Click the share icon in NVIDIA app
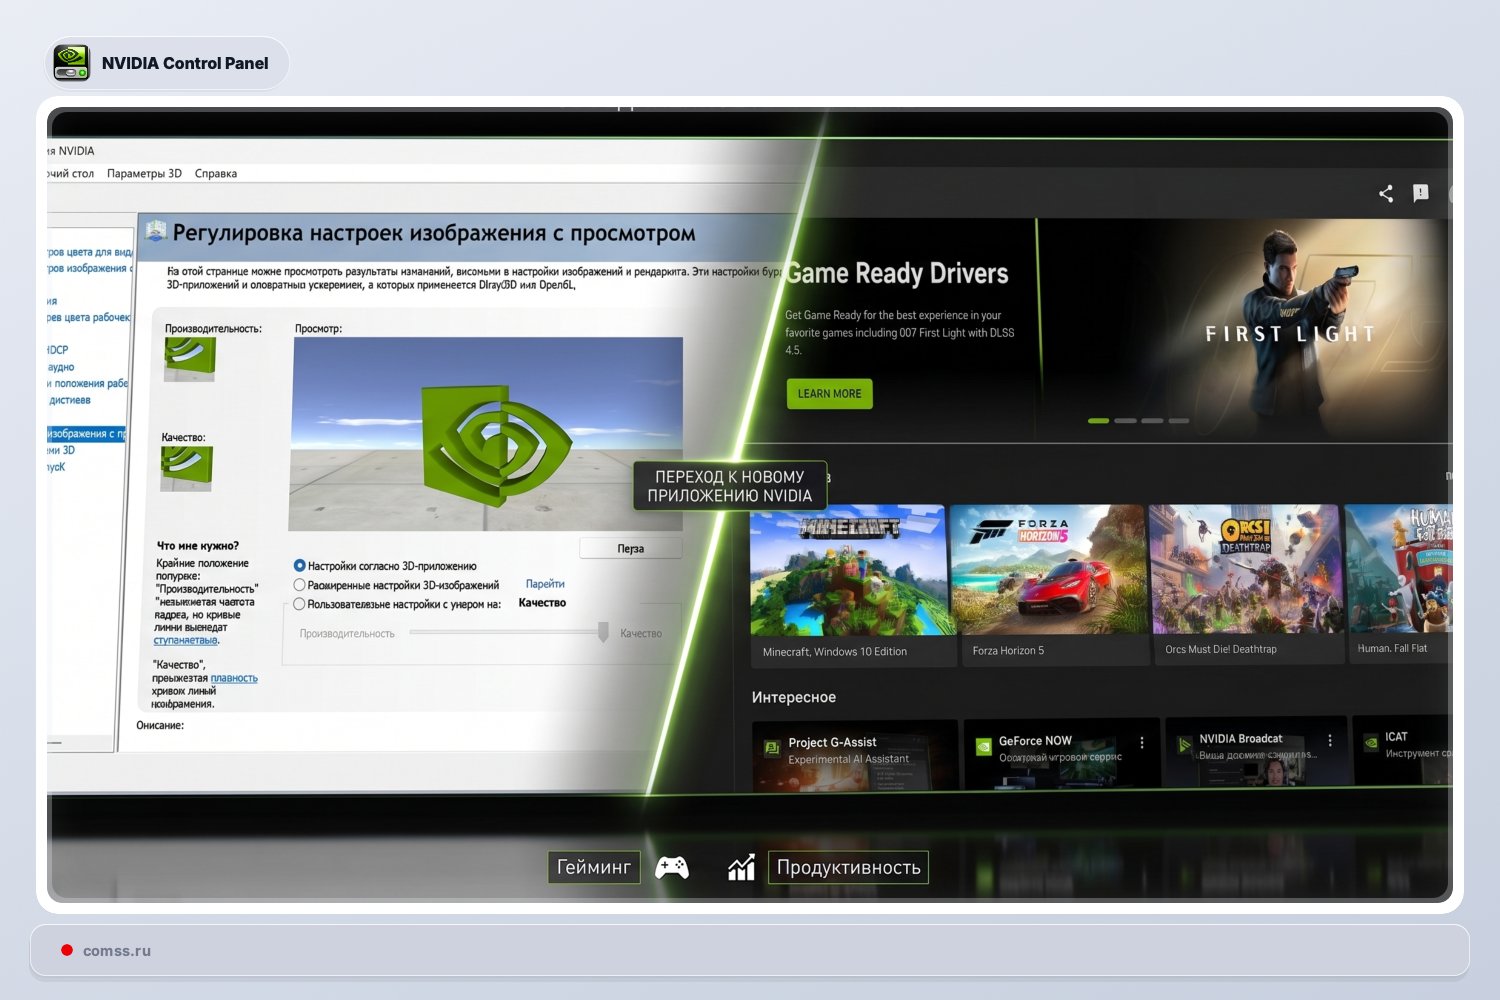The height and width of the screenshot is (1000, 1500). click(x=1386, y=194)
